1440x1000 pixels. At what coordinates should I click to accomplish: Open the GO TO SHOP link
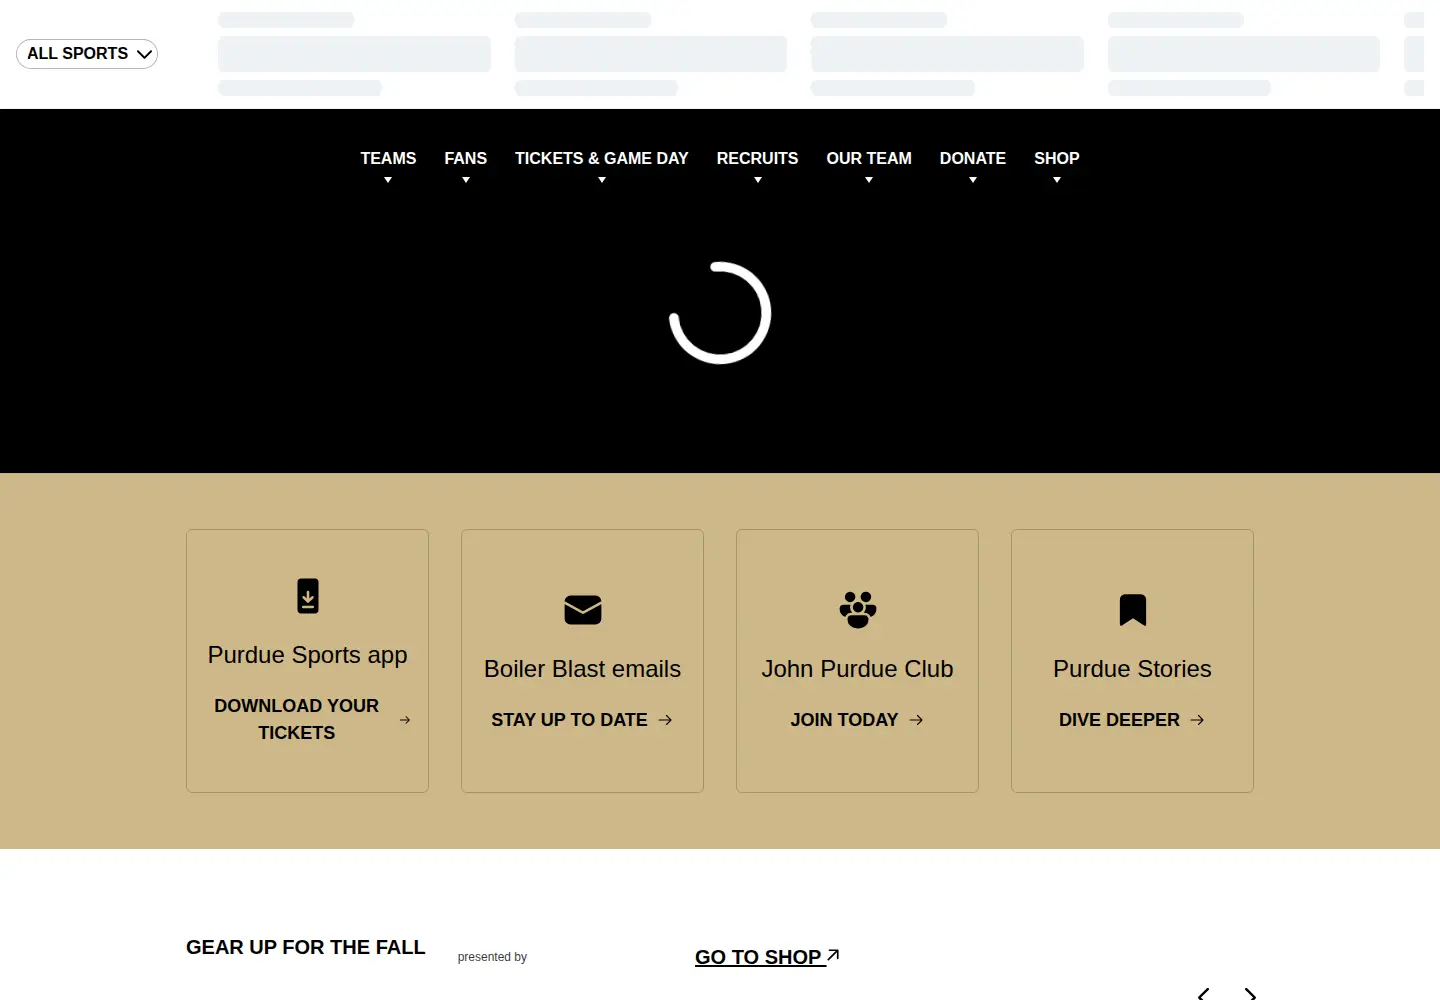click(x=767, y=957)
